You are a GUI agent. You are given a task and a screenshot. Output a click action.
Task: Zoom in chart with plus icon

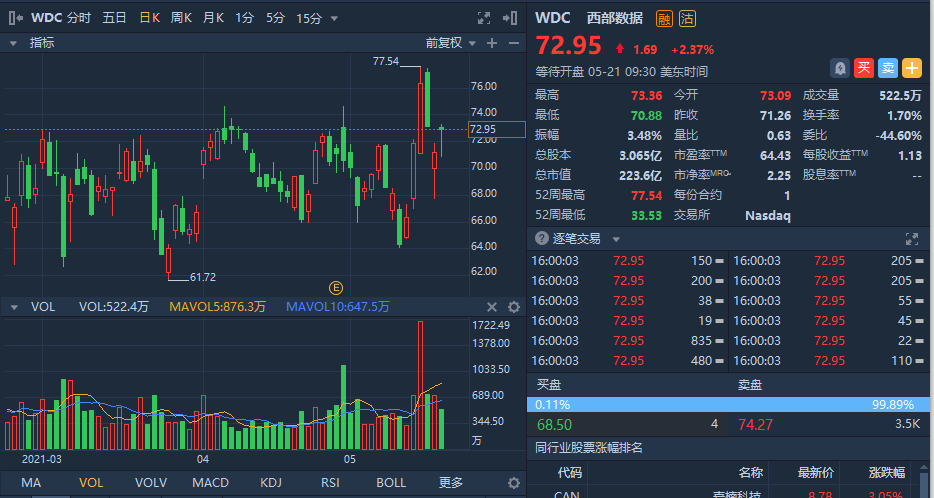pyautogui.click(x=492, y=43)
